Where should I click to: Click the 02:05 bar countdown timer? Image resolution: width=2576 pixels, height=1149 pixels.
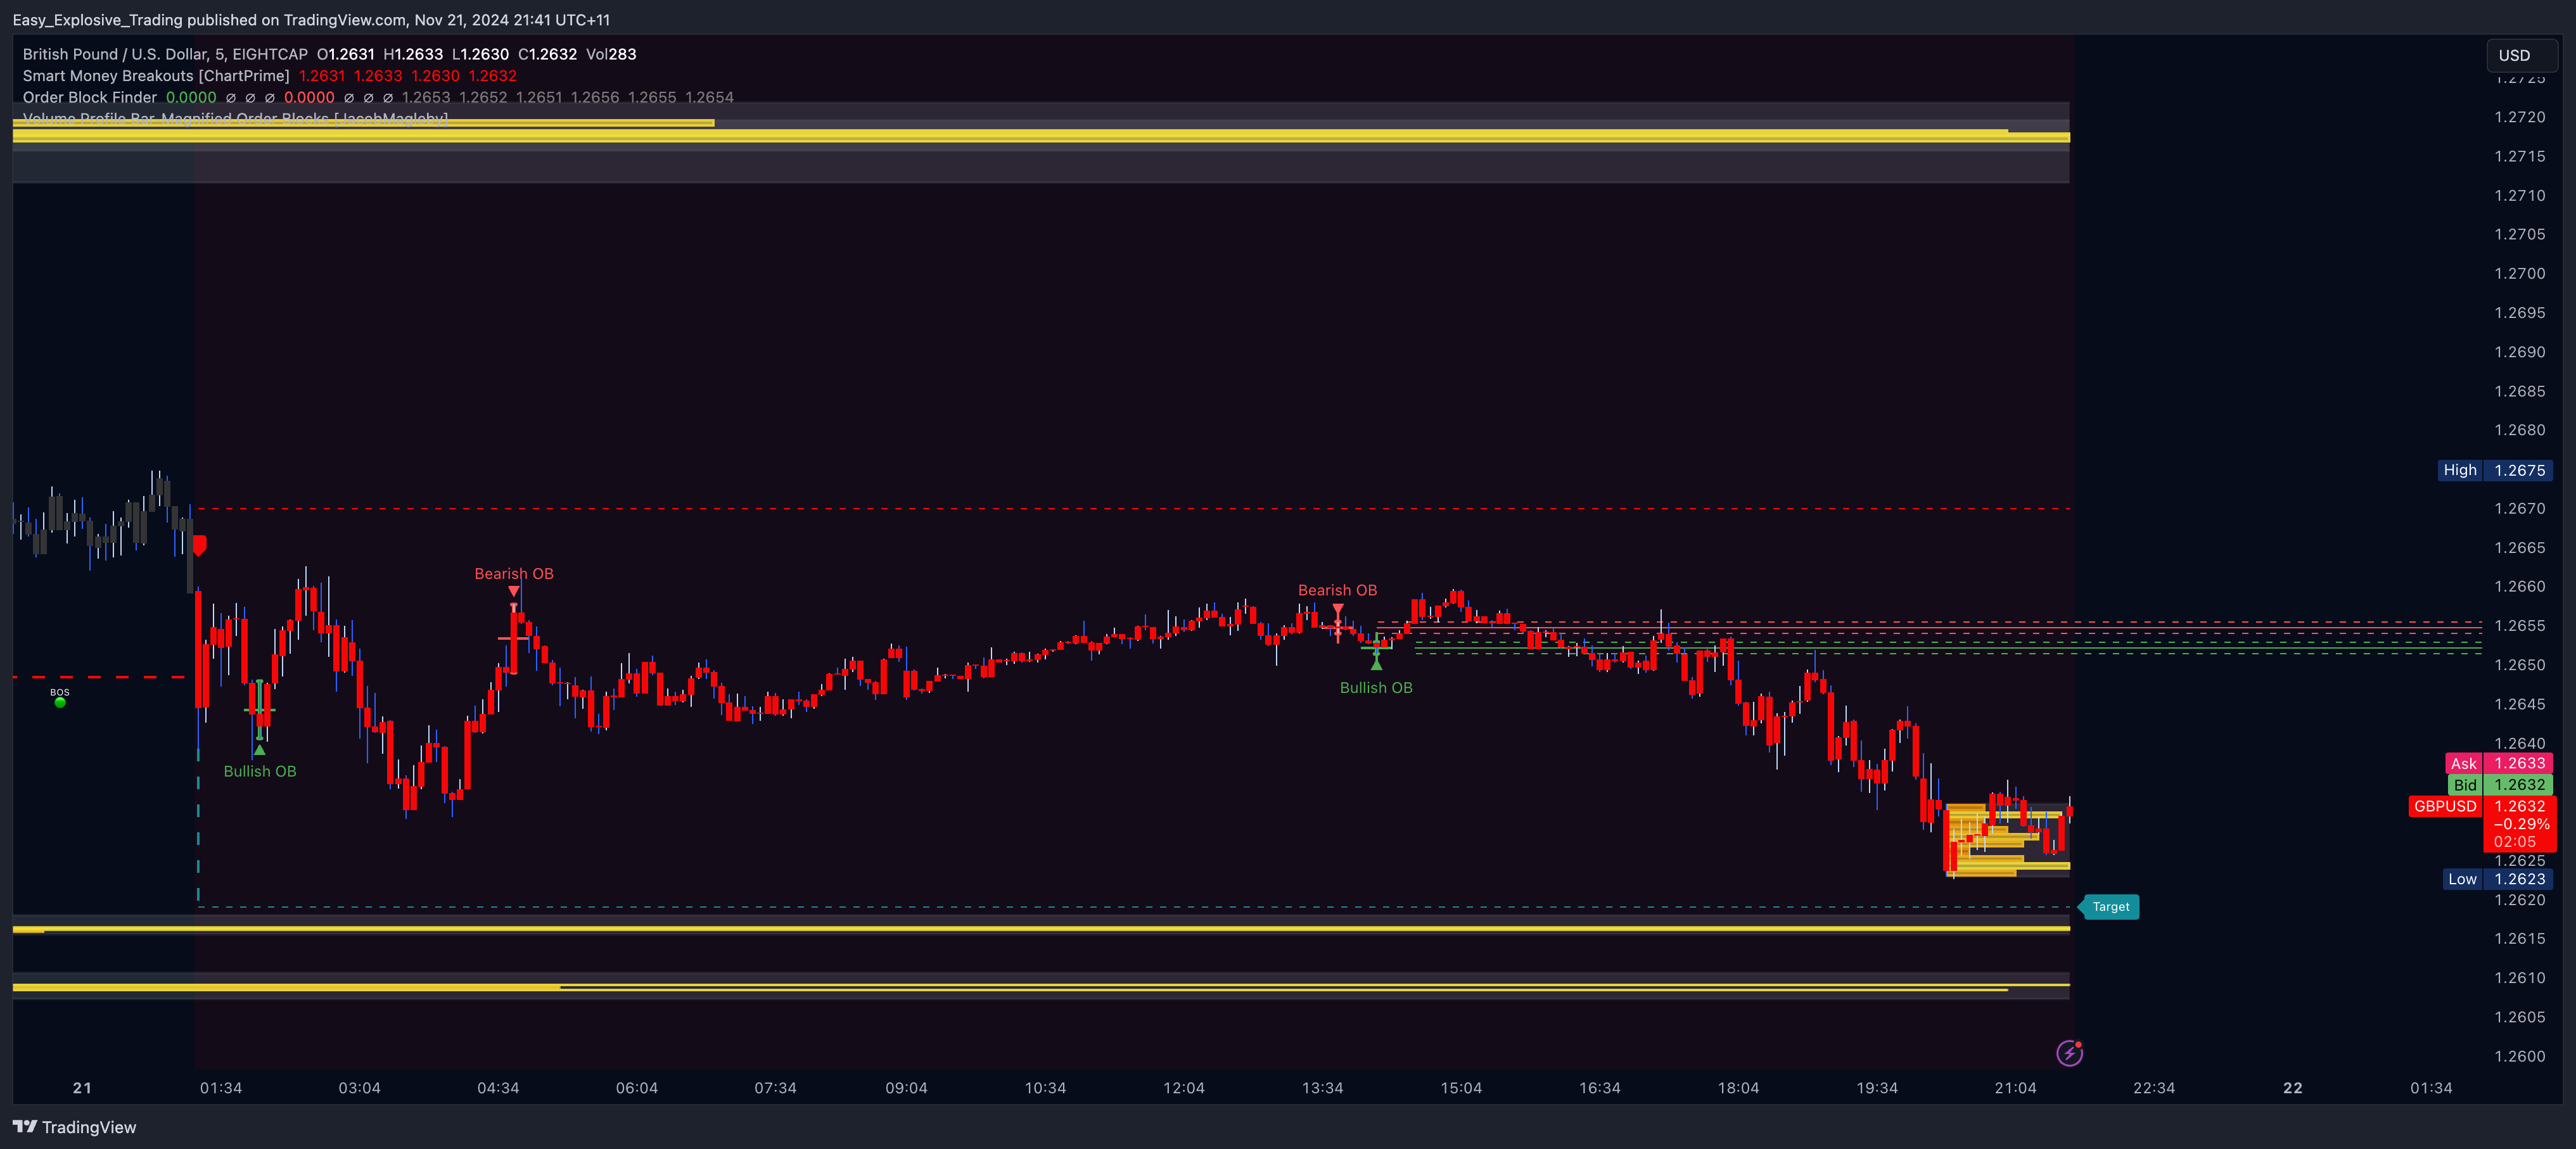point(2514,842)
